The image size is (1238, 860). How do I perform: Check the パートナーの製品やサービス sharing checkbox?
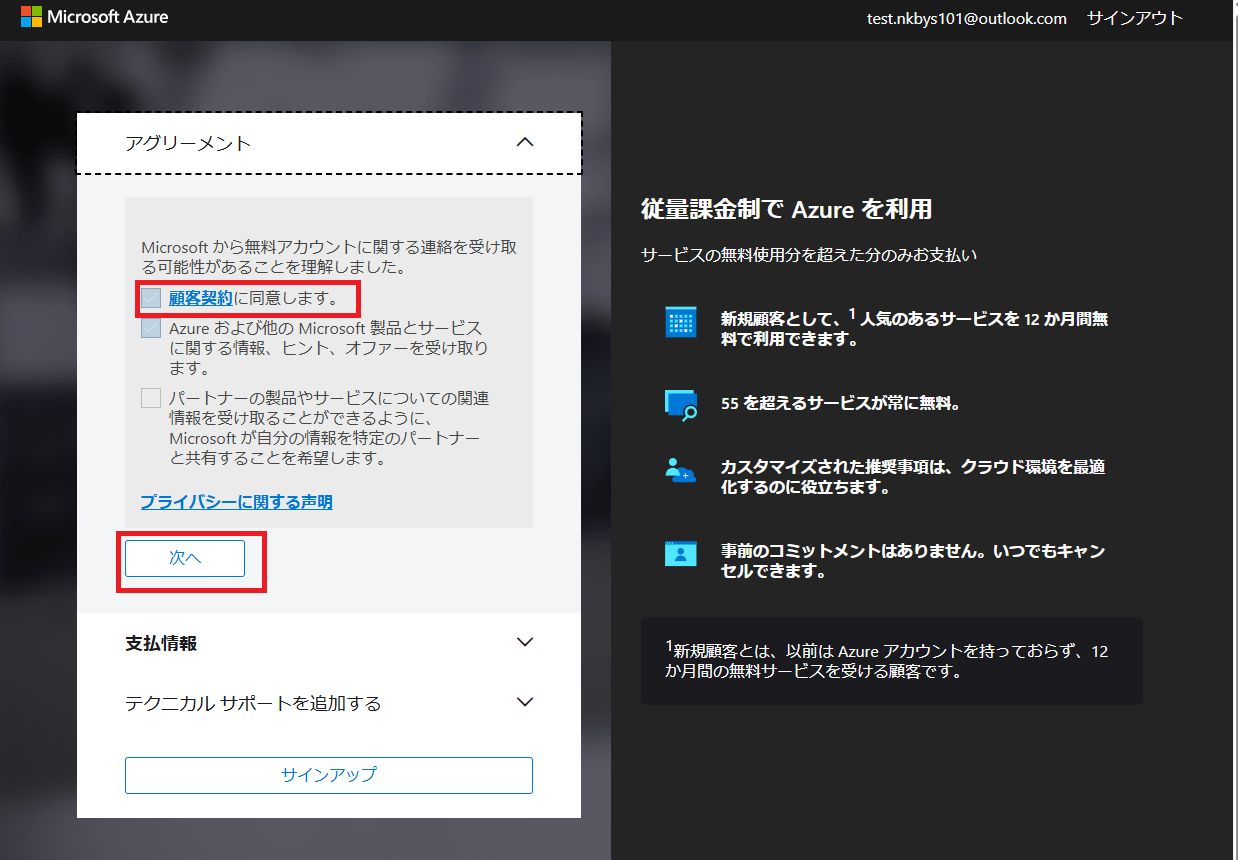pyautogui.click(x=151, y=398)
